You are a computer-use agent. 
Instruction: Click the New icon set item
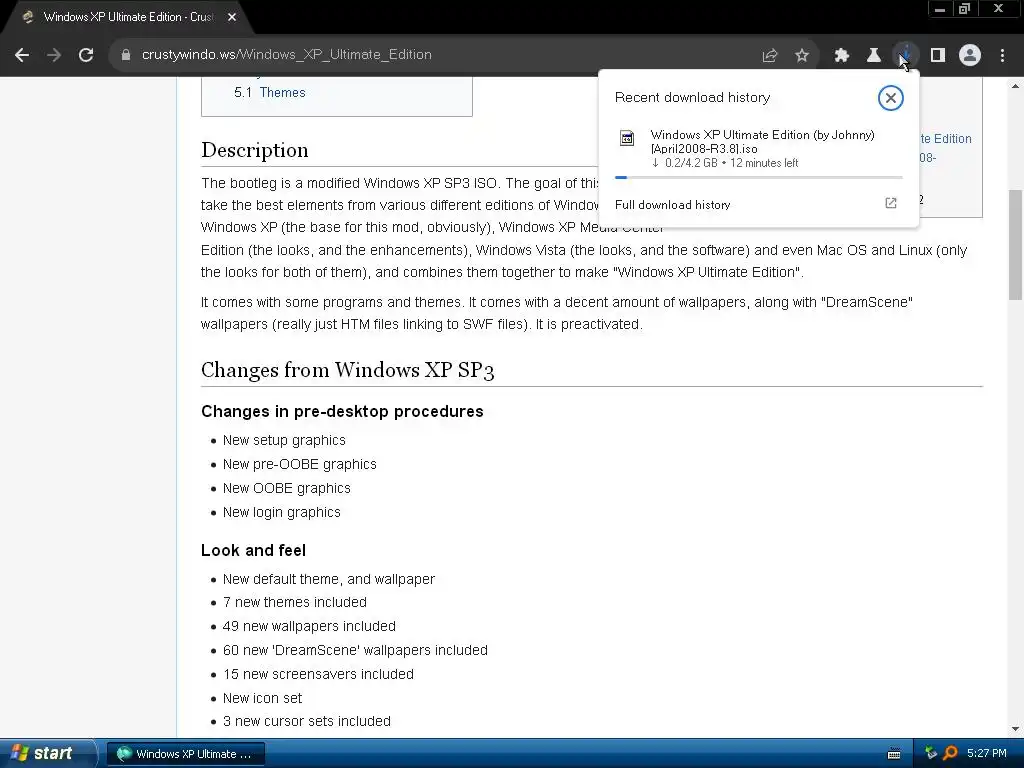[263, 698]
